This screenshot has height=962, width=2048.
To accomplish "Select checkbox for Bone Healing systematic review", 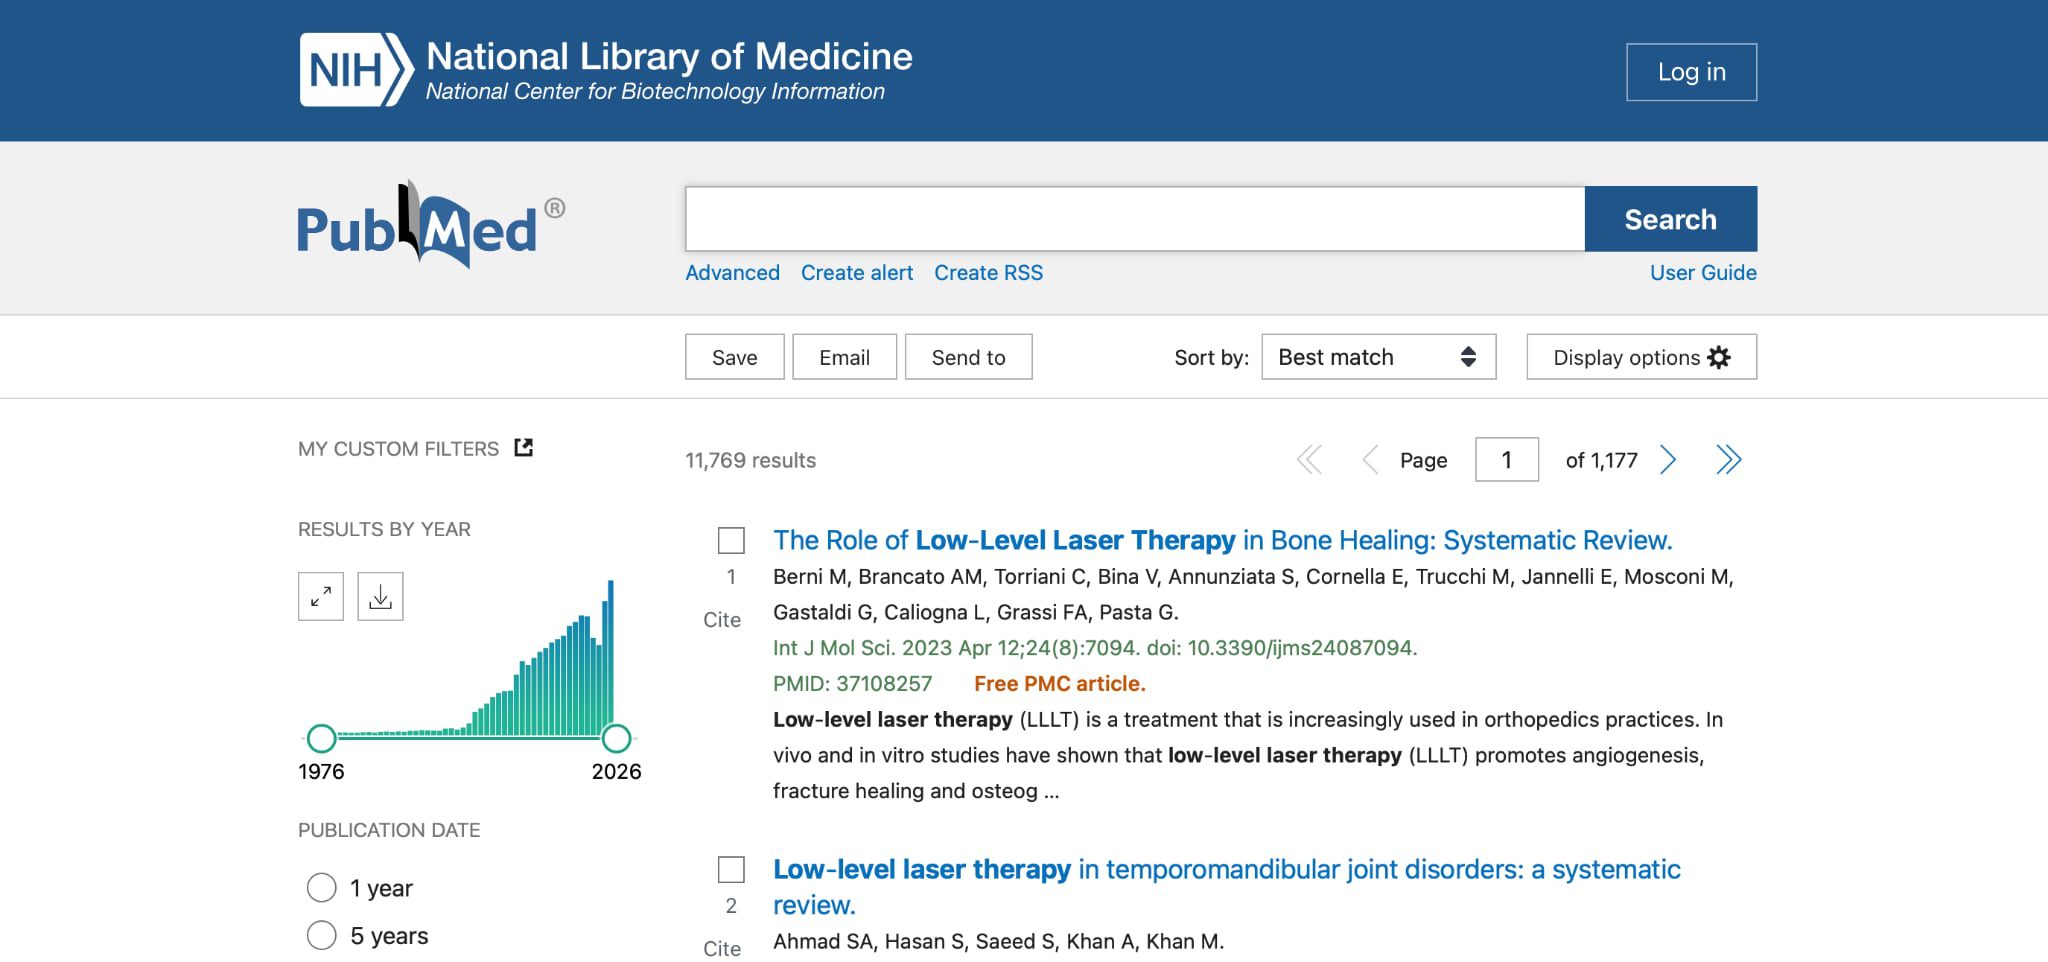I will (731, 541).
